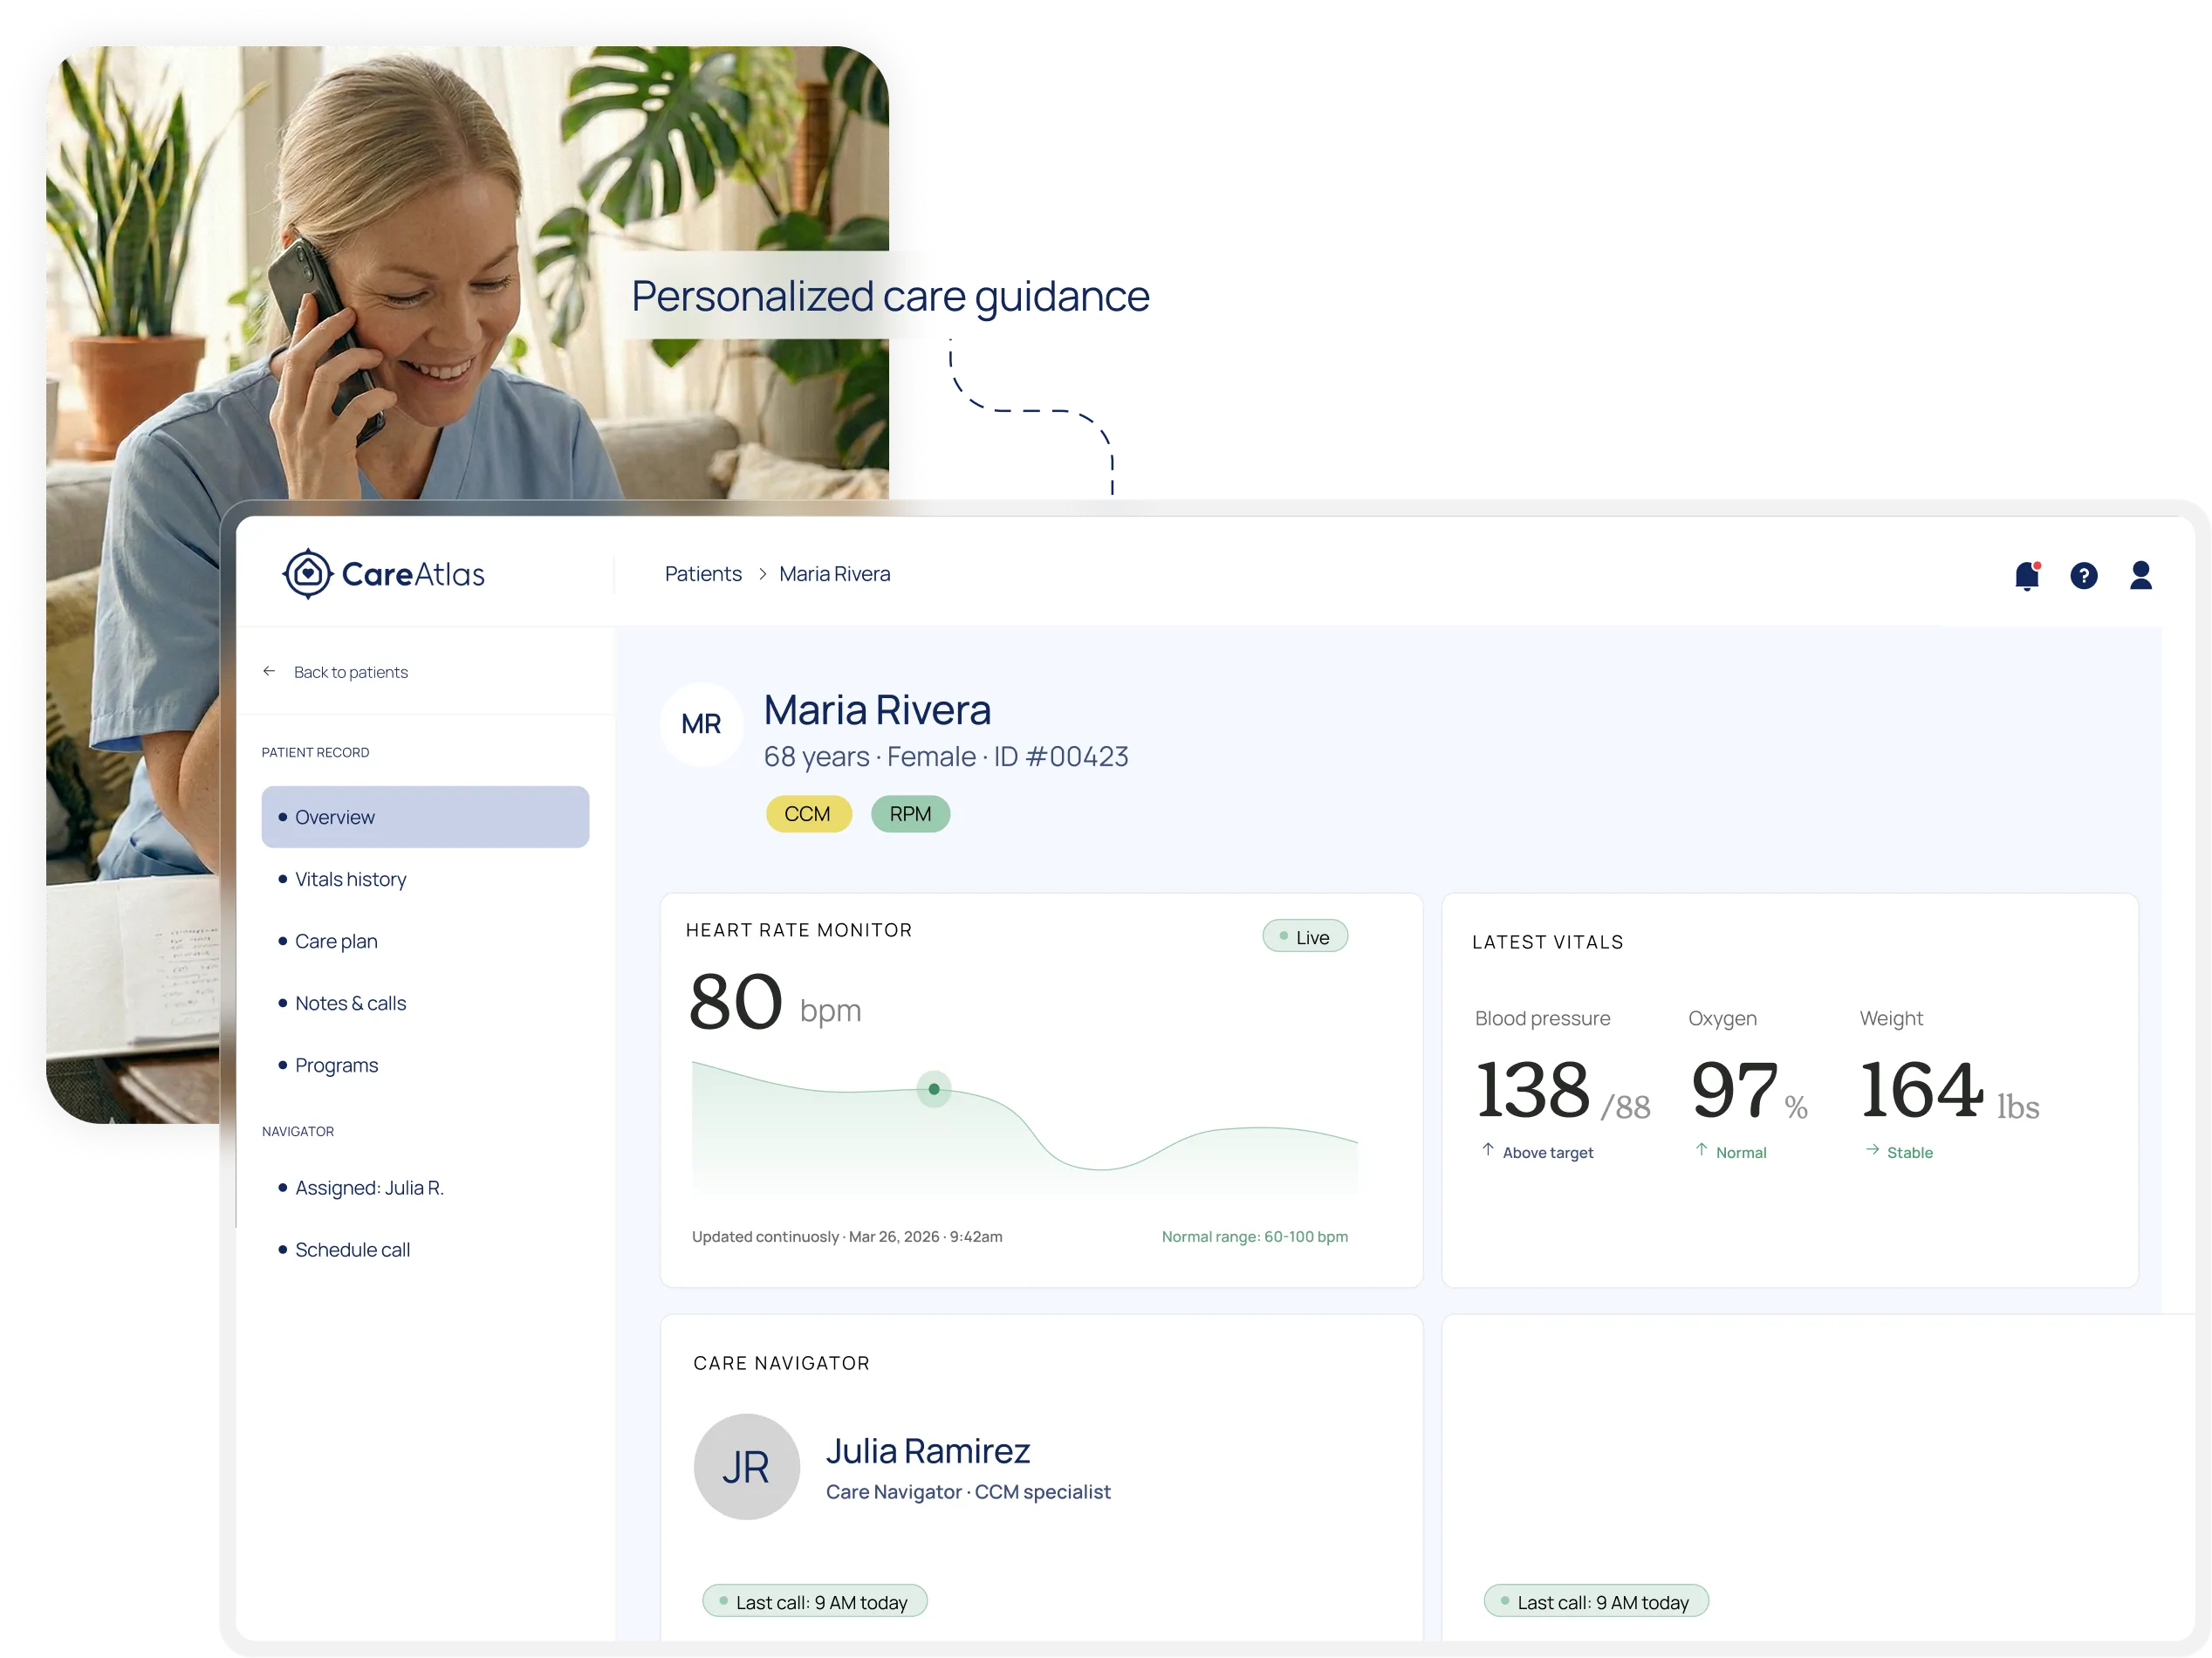Click the JR navigator avatar
The height and width of the screenshot is (1658, 2212).
[x=746, y=1467]
